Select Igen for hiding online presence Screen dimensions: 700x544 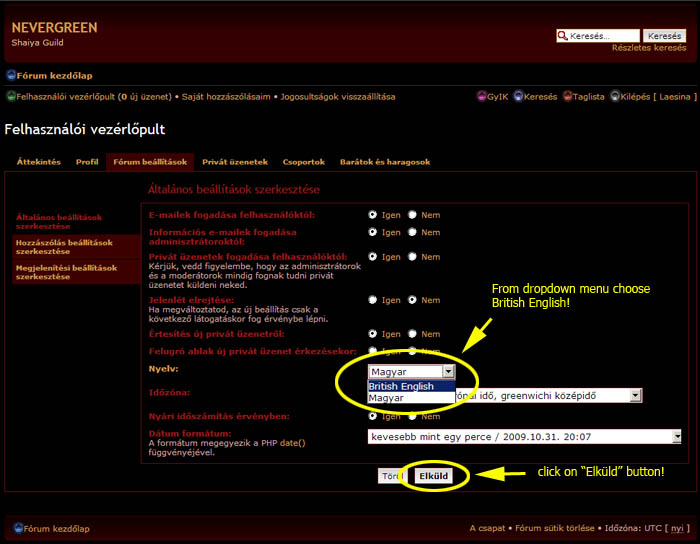(x=373, y=300)
